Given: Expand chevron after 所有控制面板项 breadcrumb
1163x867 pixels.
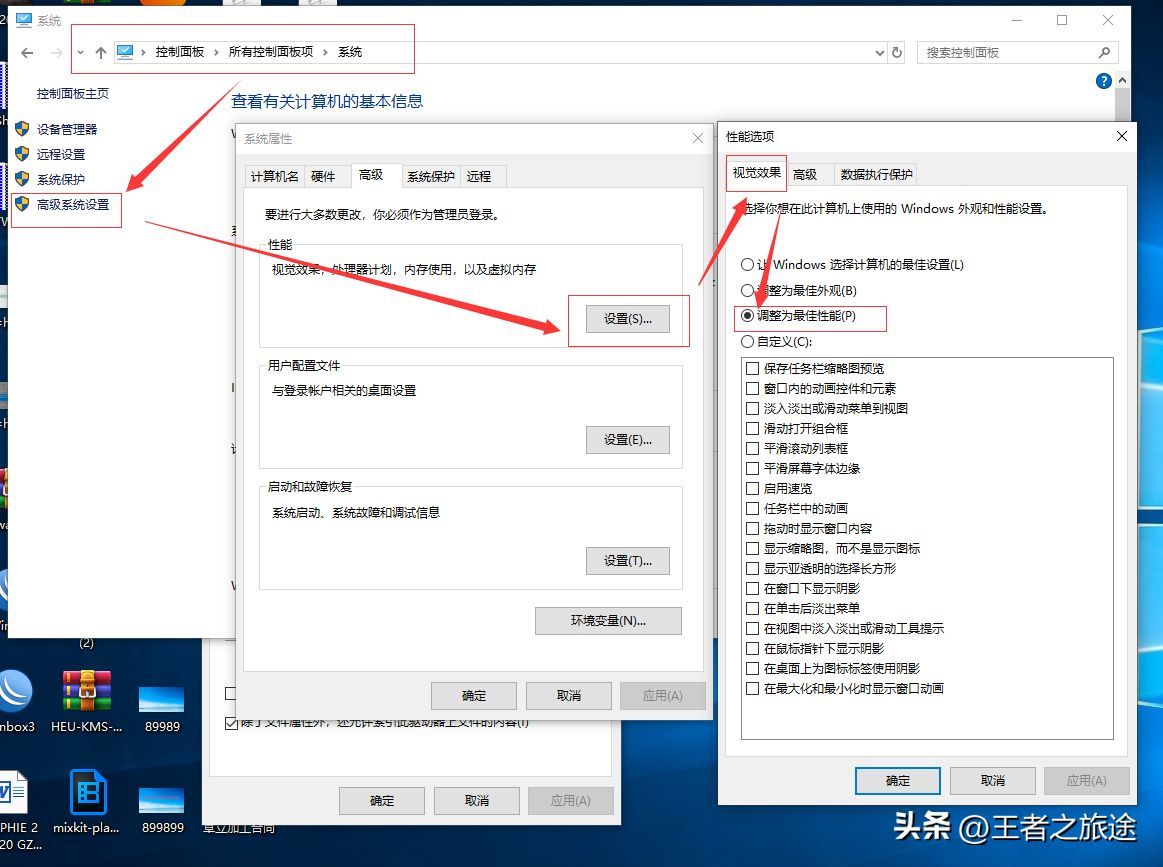Looking at the screenshot, I should 325,52.
